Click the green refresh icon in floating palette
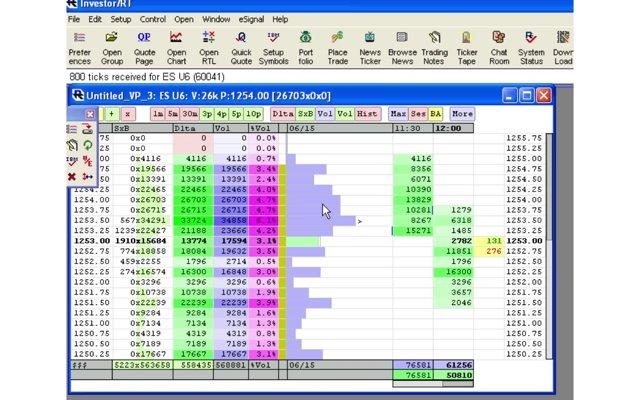The width and height of the screenshot is (640, 400). click(x=87, y=145)
